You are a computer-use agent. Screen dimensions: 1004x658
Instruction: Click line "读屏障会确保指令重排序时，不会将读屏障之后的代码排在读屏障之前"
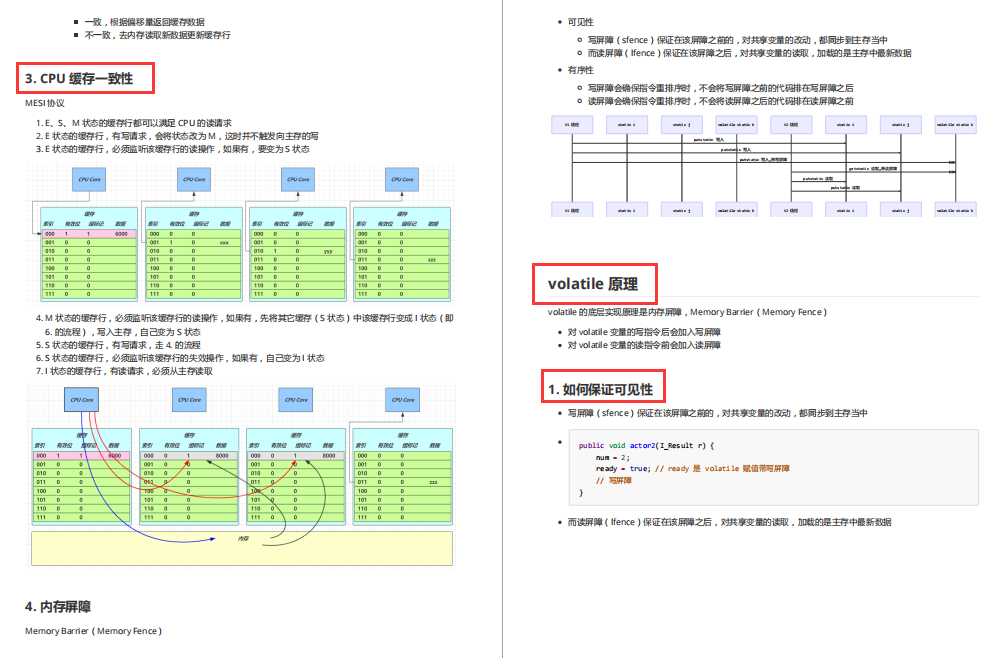coord(720,101)
